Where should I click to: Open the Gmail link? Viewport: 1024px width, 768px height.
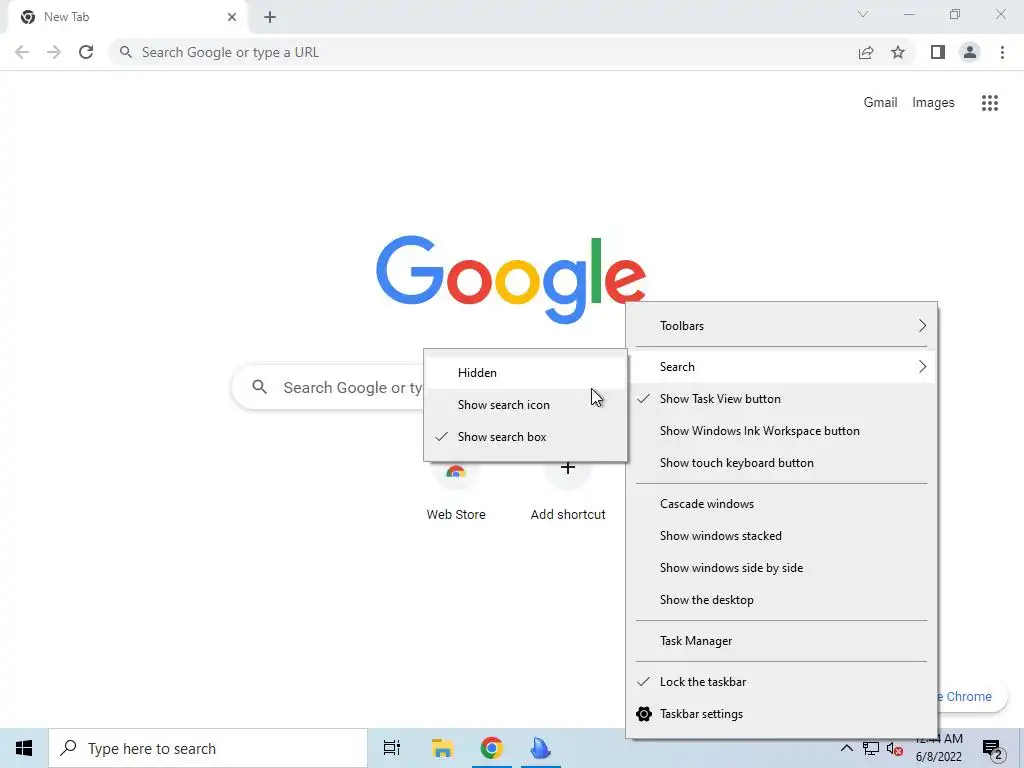(880, 103)
